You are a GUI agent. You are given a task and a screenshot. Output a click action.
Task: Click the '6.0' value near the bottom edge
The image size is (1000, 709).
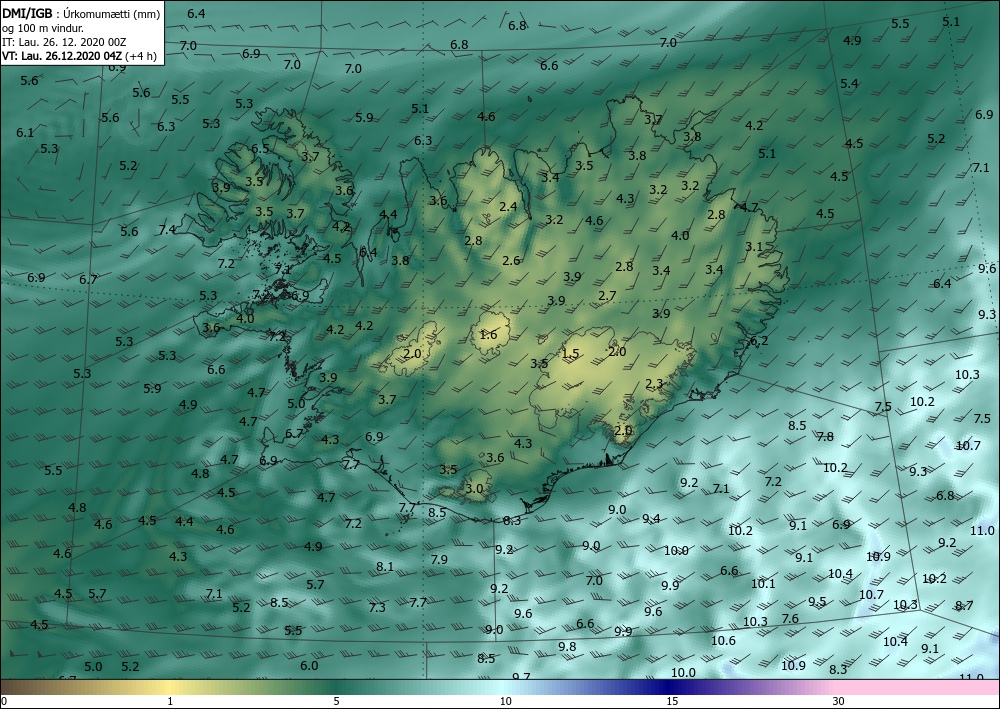309,666
